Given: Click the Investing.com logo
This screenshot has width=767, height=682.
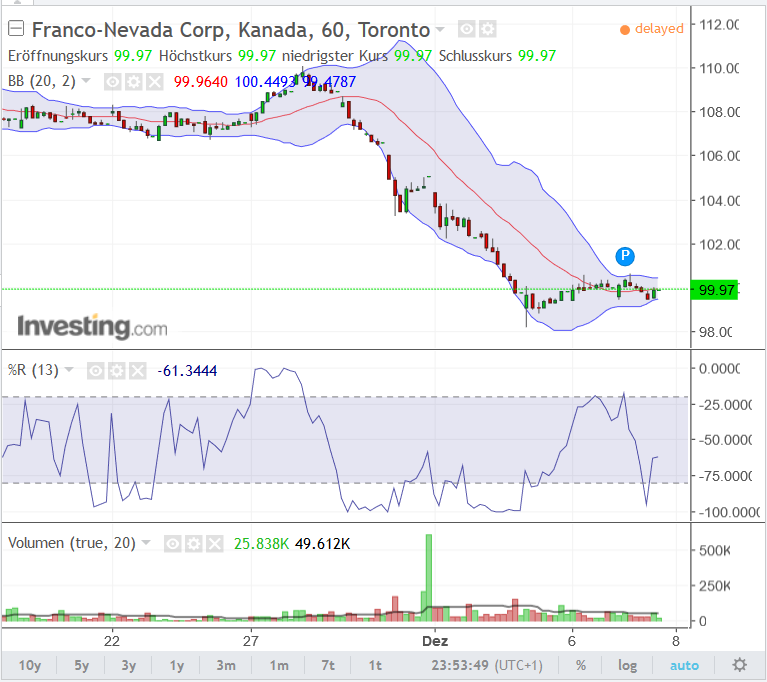Looking at the screenshot, I should click(92, 327).
